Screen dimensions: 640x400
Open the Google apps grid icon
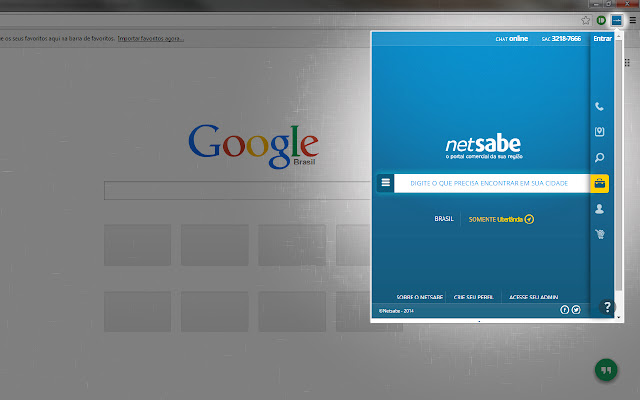click(627, 62)
